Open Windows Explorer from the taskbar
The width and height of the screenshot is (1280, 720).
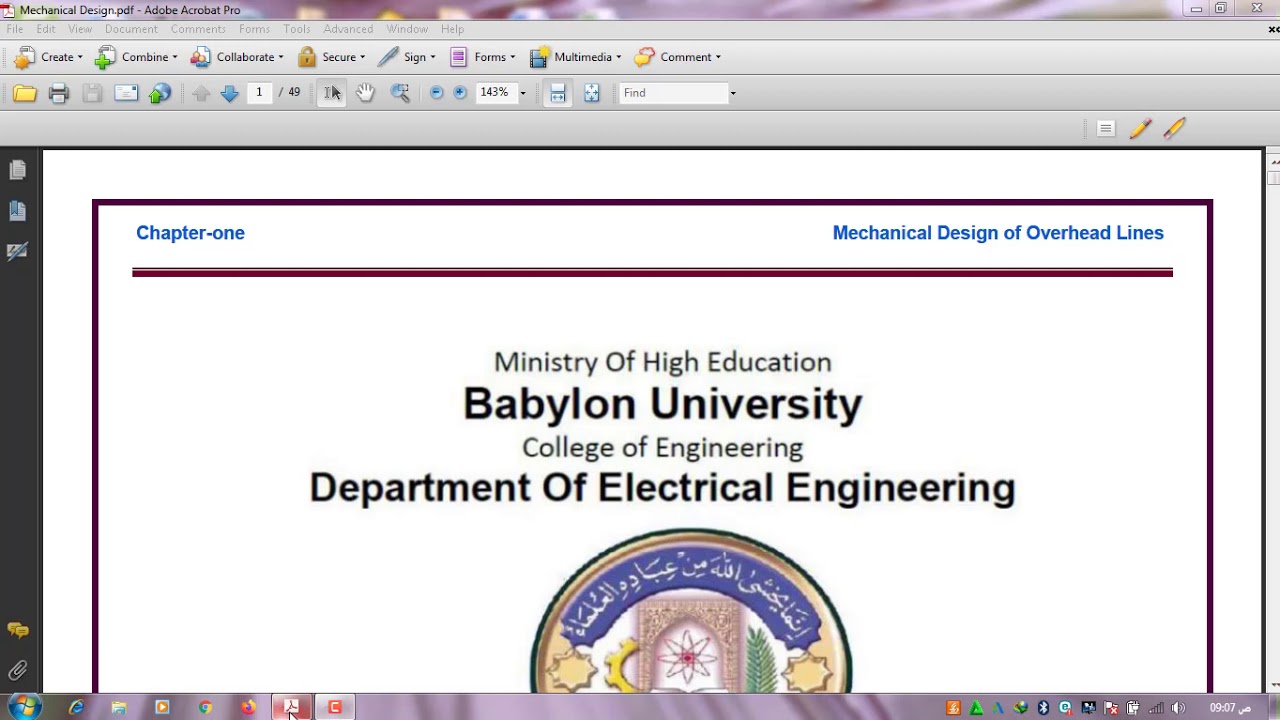pyautogui.click(x=119, y=707)
